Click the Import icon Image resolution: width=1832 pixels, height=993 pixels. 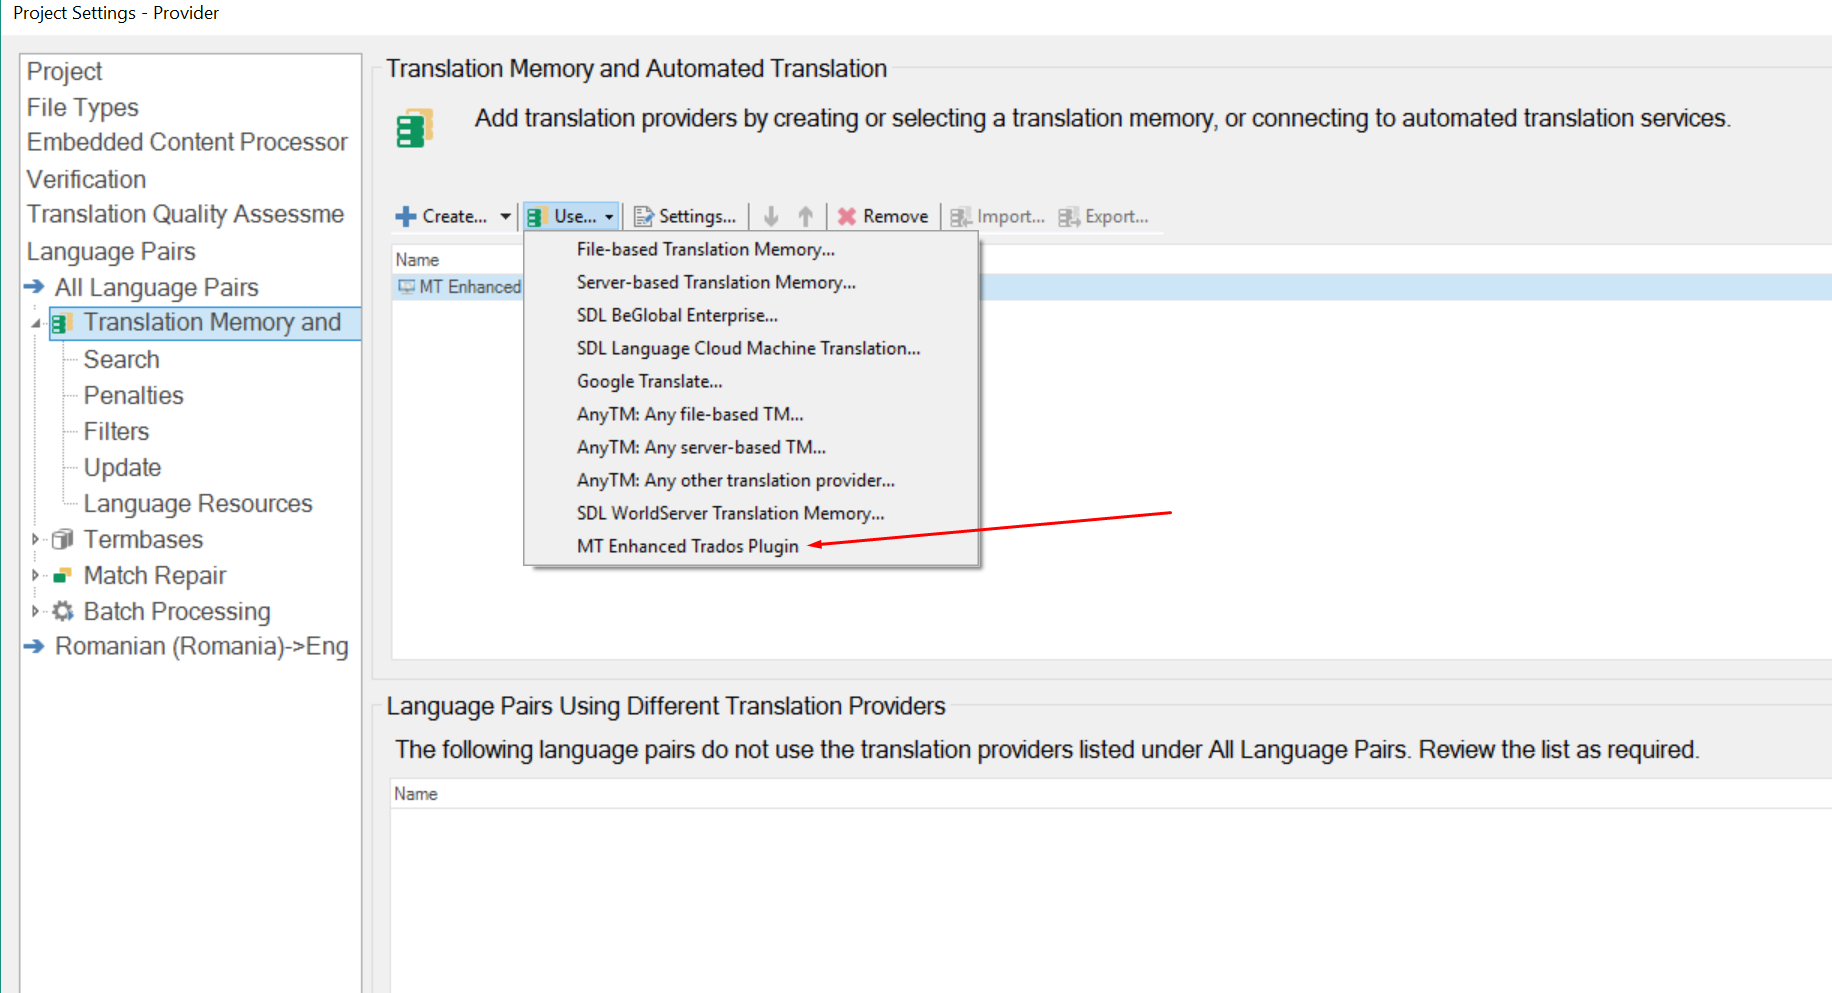(x=961, y=216)
